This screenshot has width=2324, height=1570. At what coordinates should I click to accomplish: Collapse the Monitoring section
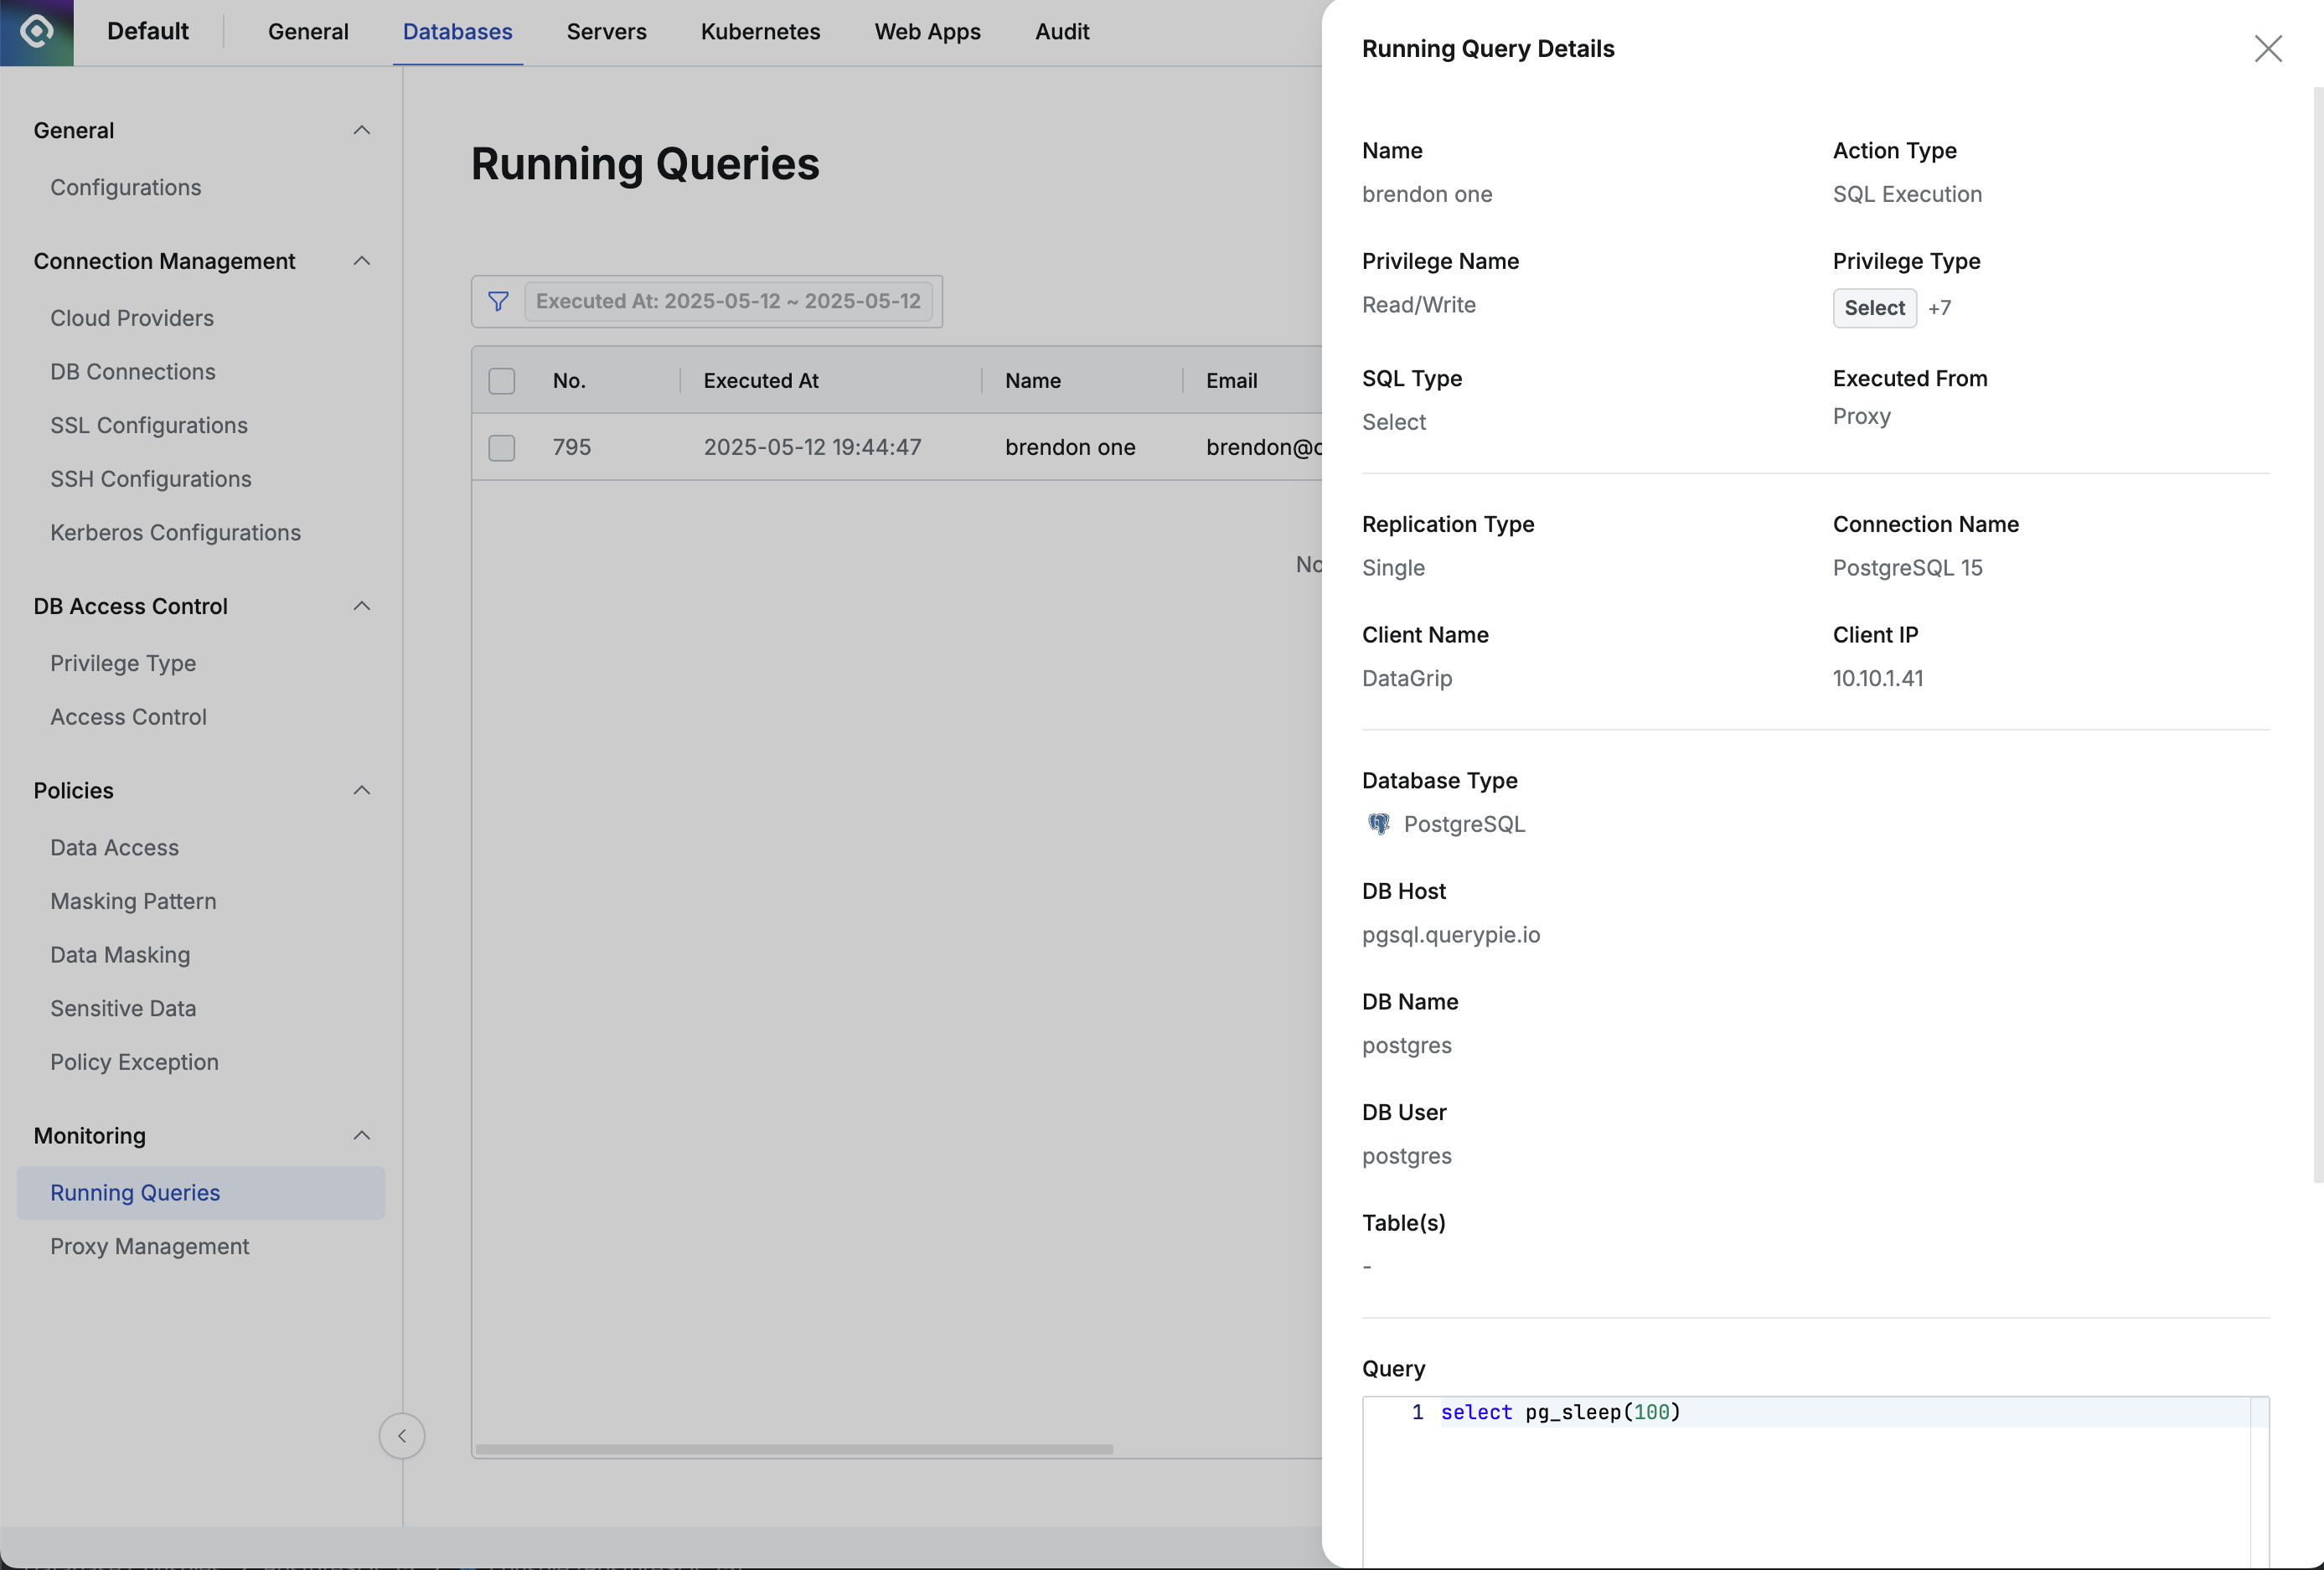point(361,1136)
